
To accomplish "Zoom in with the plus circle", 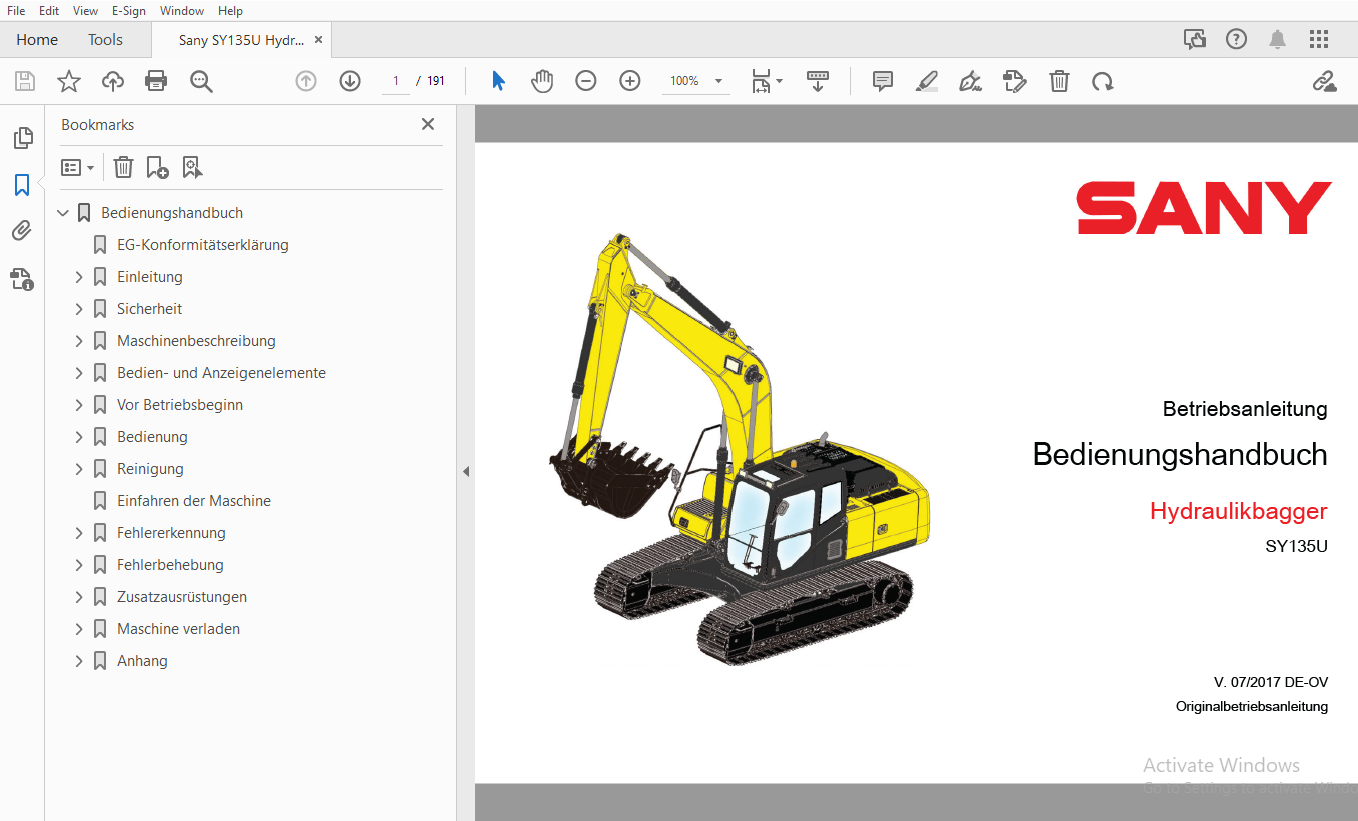I will (x=630, y=81).
